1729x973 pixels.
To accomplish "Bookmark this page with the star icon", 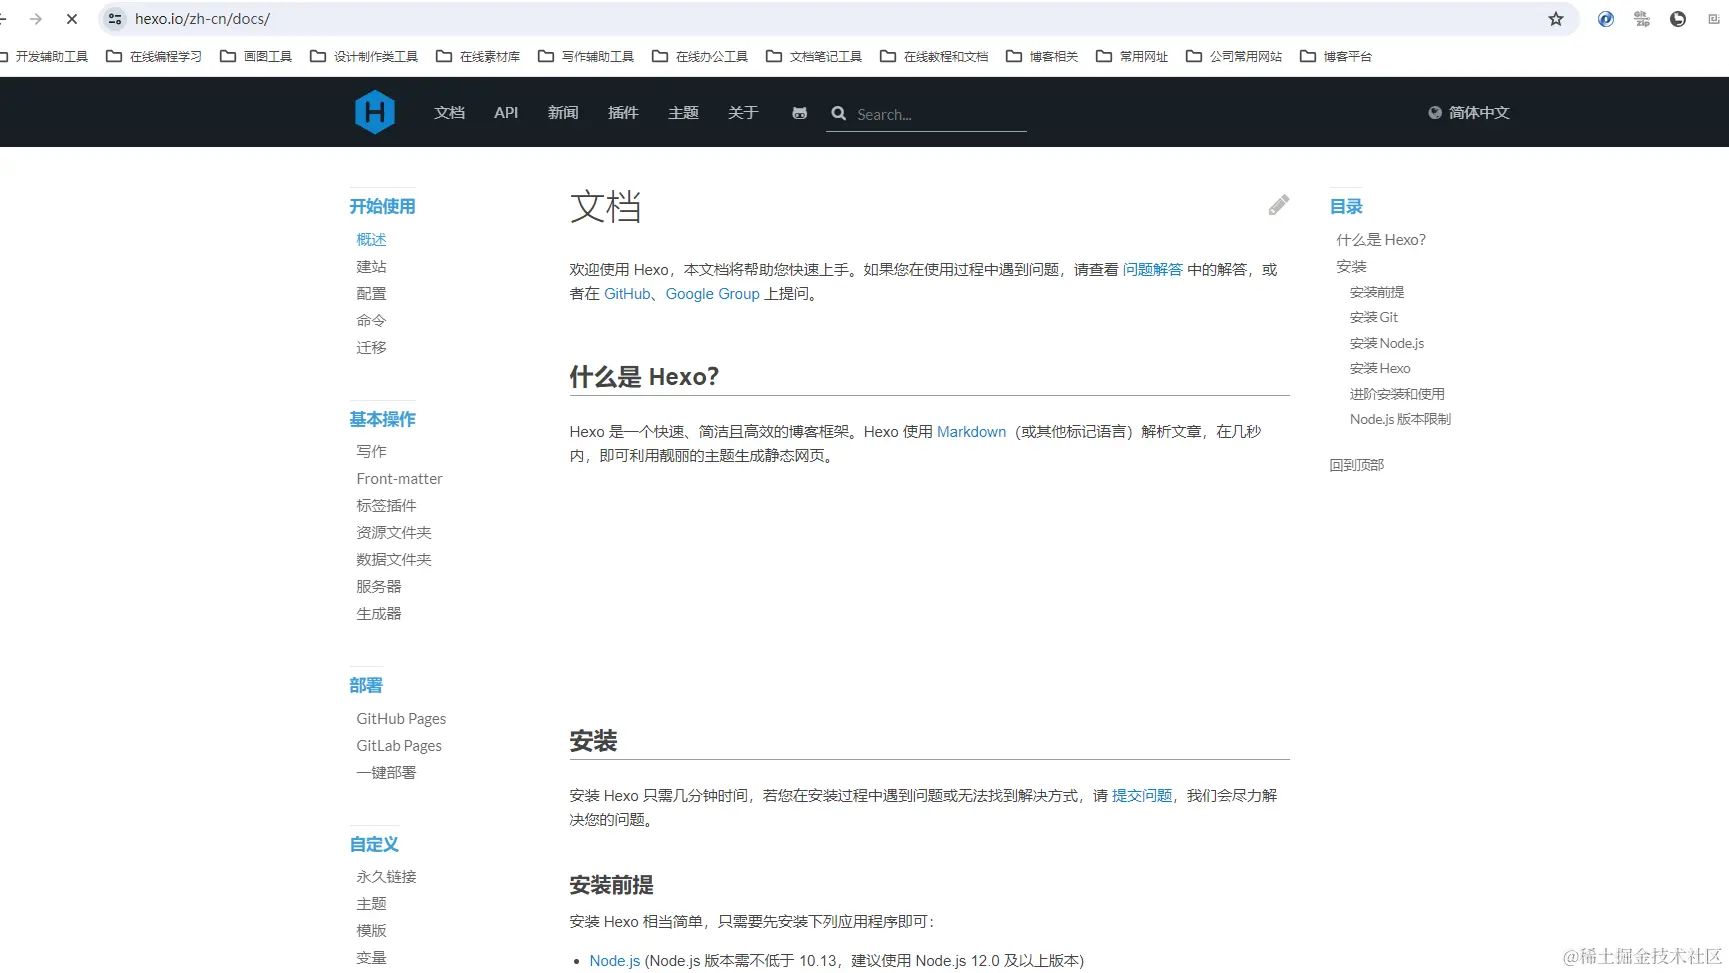I will [x=1556, y=18].
